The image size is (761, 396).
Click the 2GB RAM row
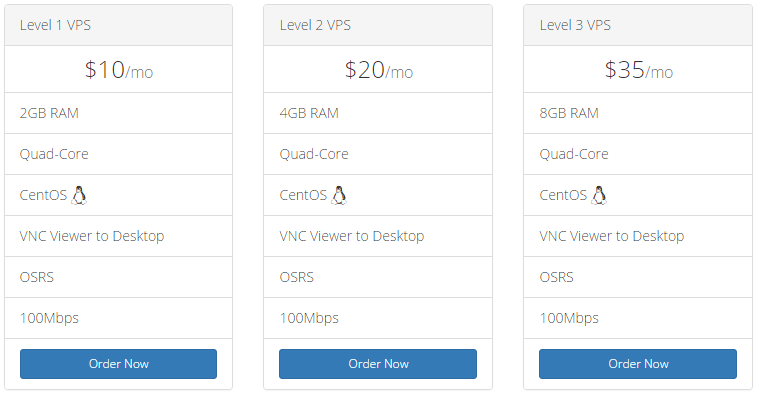click(118, 113)
